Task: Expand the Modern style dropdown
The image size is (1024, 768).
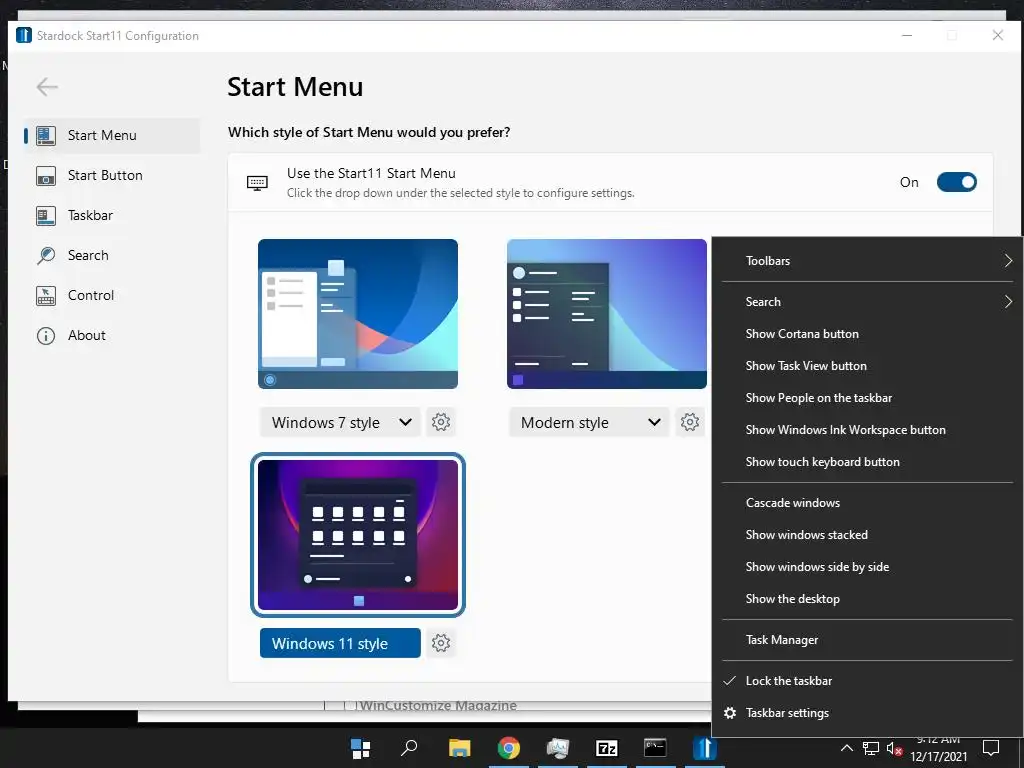Action: 589,423
